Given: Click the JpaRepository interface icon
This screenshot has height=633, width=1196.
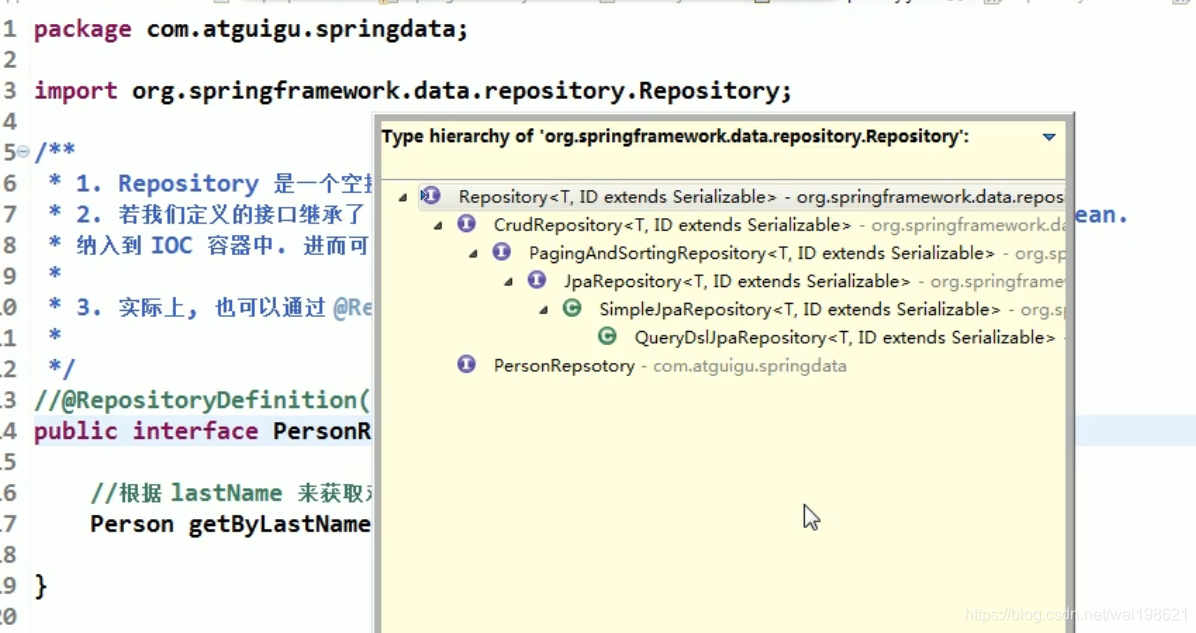Looking at the screenshot, I should [536, 281].
